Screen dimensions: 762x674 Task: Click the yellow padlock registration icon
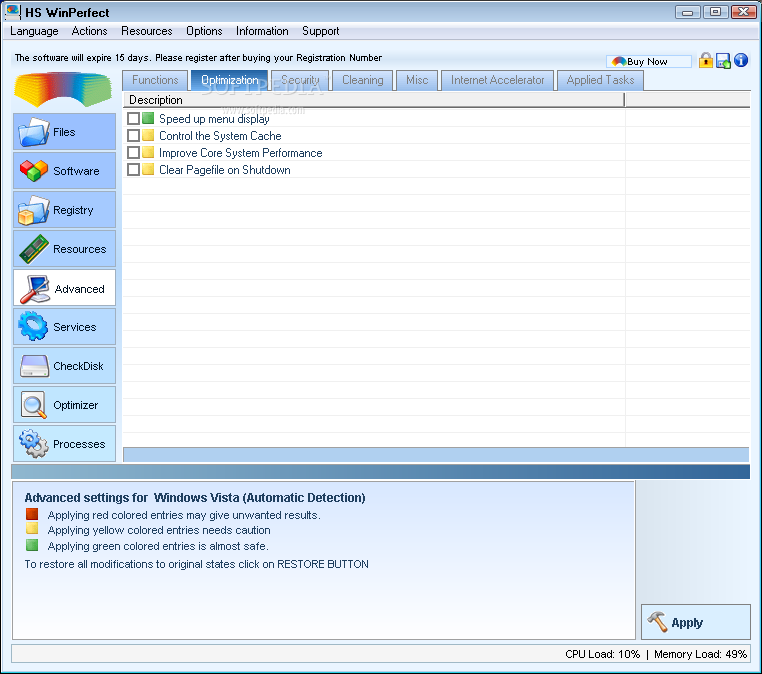coord(706,60)
